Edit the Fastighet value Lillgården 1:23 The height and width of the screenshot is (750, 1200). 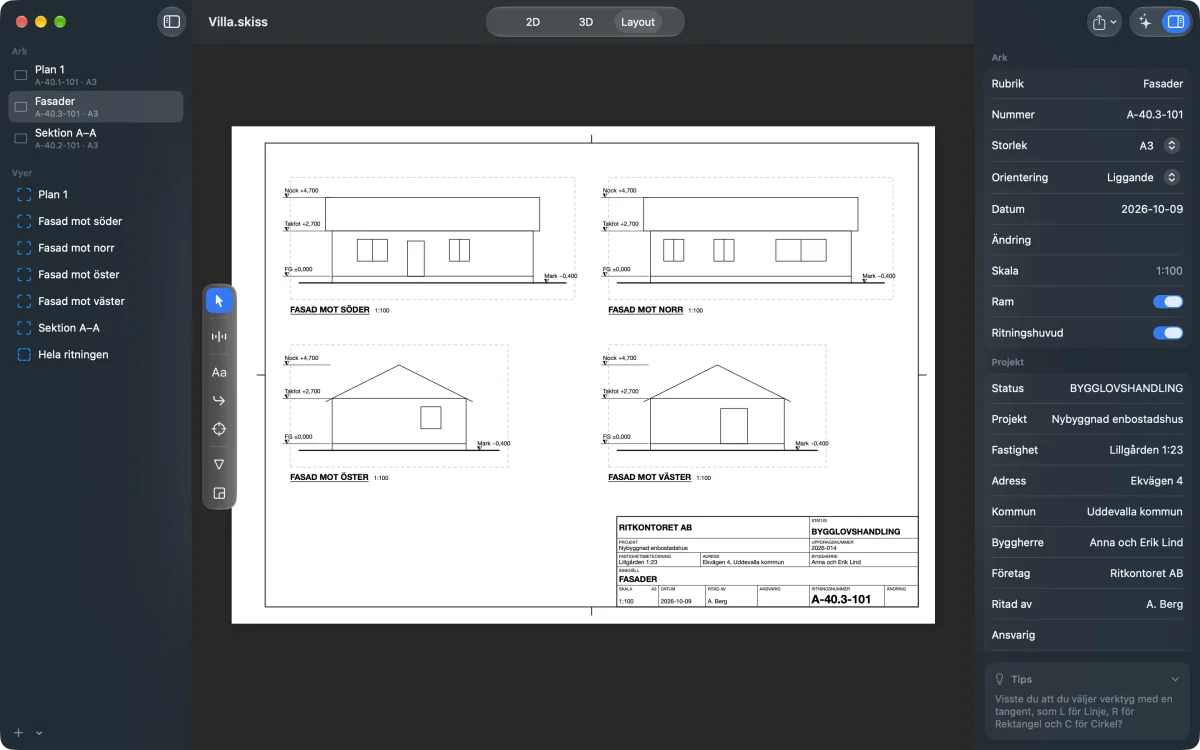[1146, 450]
